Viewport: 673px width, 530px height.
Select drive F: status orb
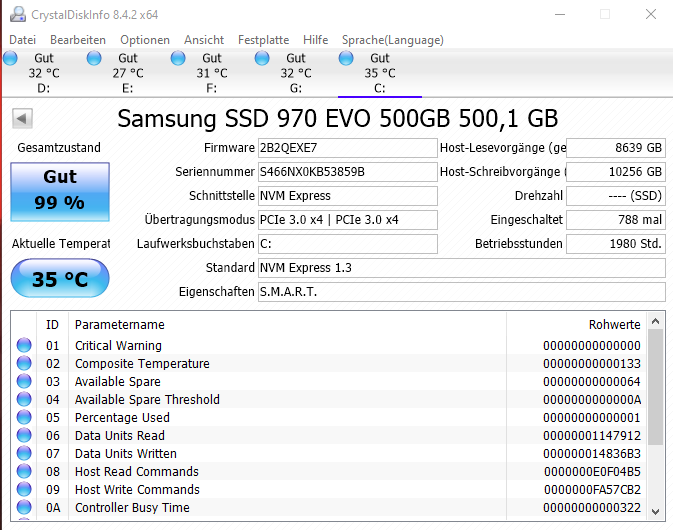tap(178, 58)
